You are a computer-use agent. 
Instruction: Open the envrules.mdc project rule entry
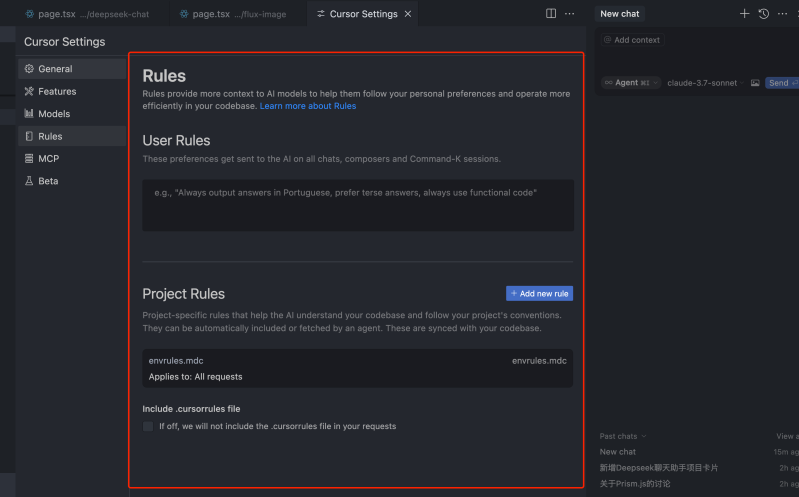[358, 368]
